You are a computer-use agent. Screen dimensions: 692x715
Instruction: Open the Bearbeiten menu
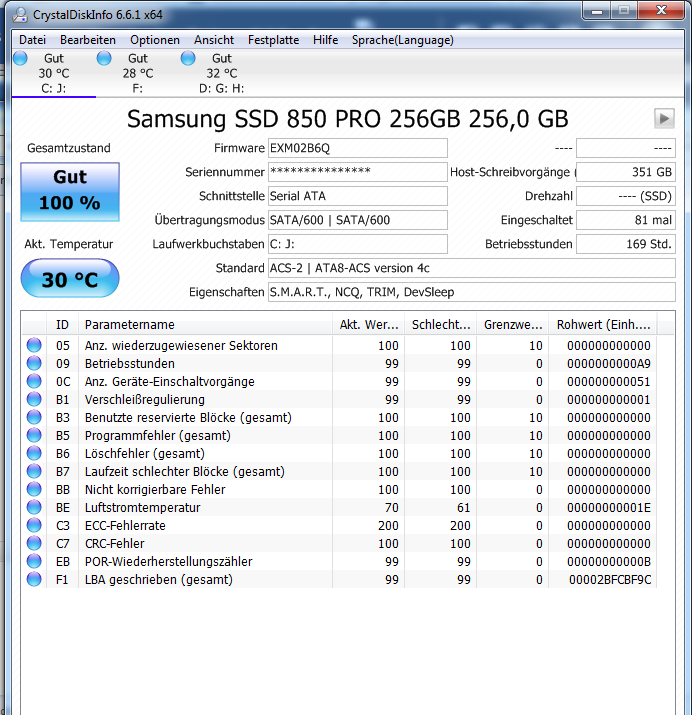click(x=88, y=40)
